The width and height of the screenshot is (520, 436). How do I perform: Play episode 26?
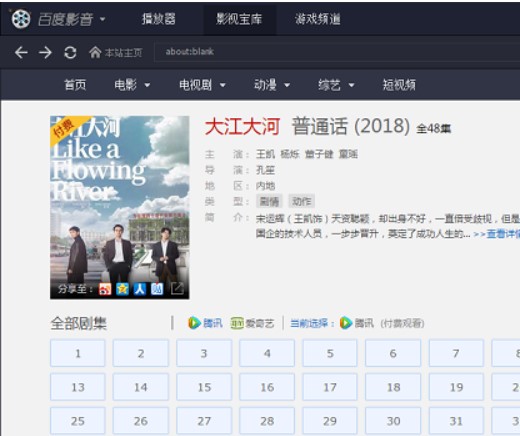click(141, 421)
